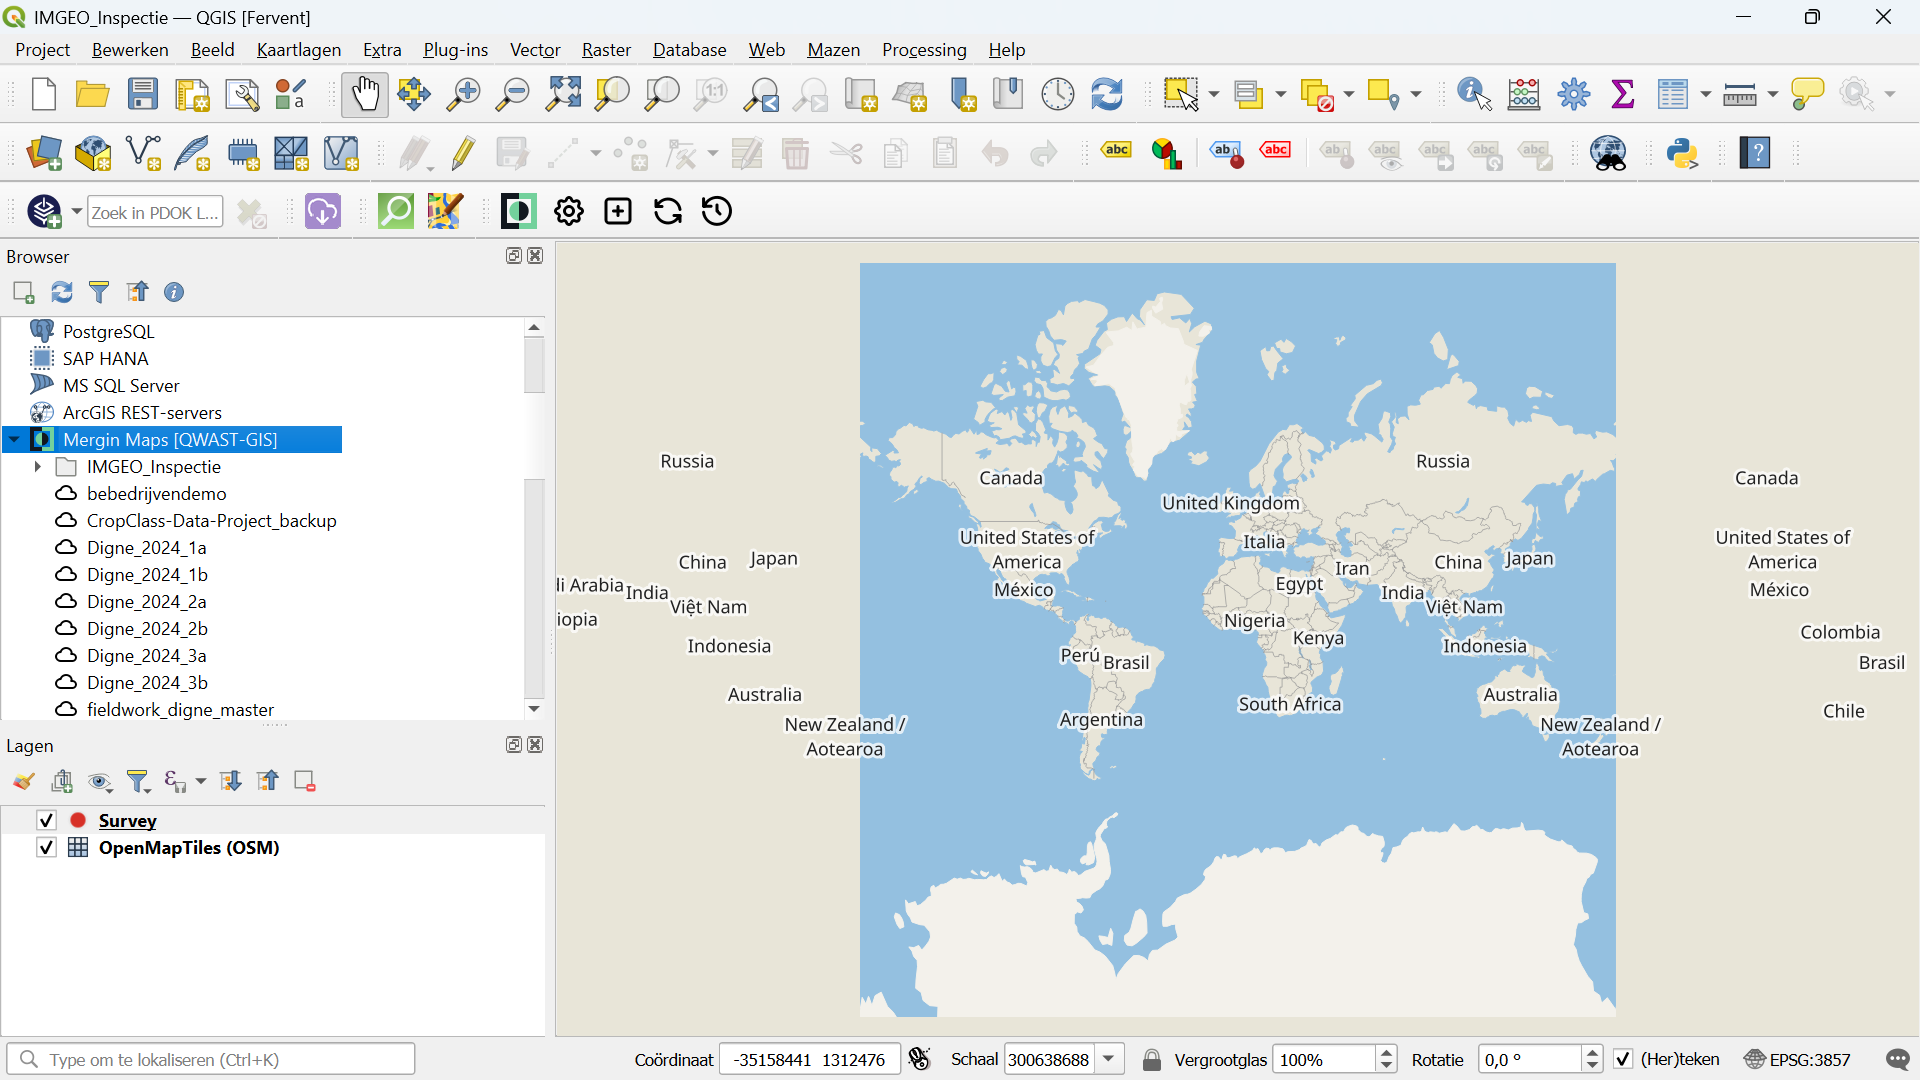Open the Processing Toolbox gear icon

coord(1573,95)
